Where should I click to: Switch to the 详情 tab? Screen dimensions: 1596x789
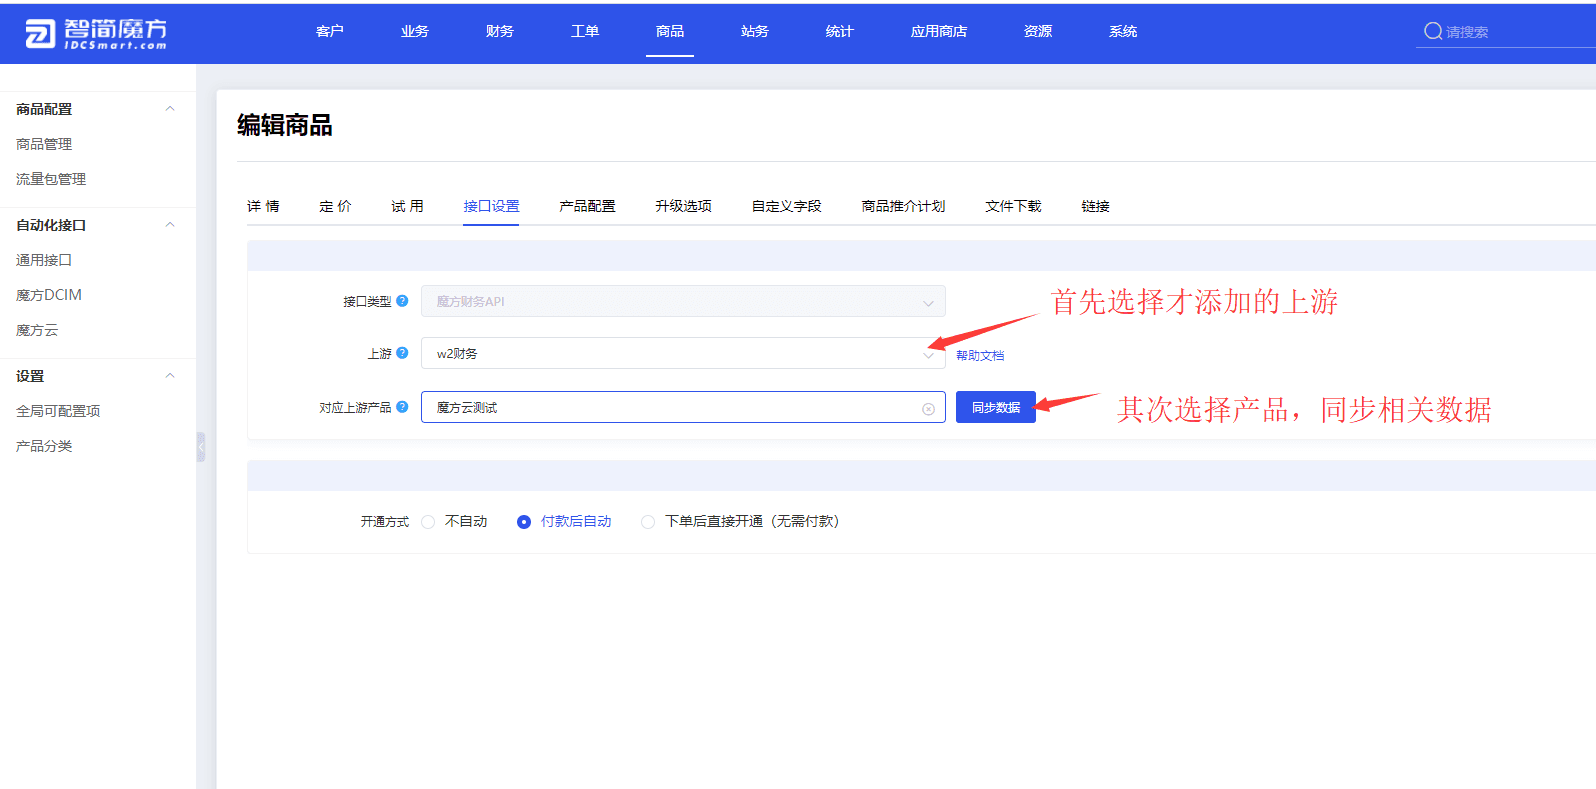(263, 206)
